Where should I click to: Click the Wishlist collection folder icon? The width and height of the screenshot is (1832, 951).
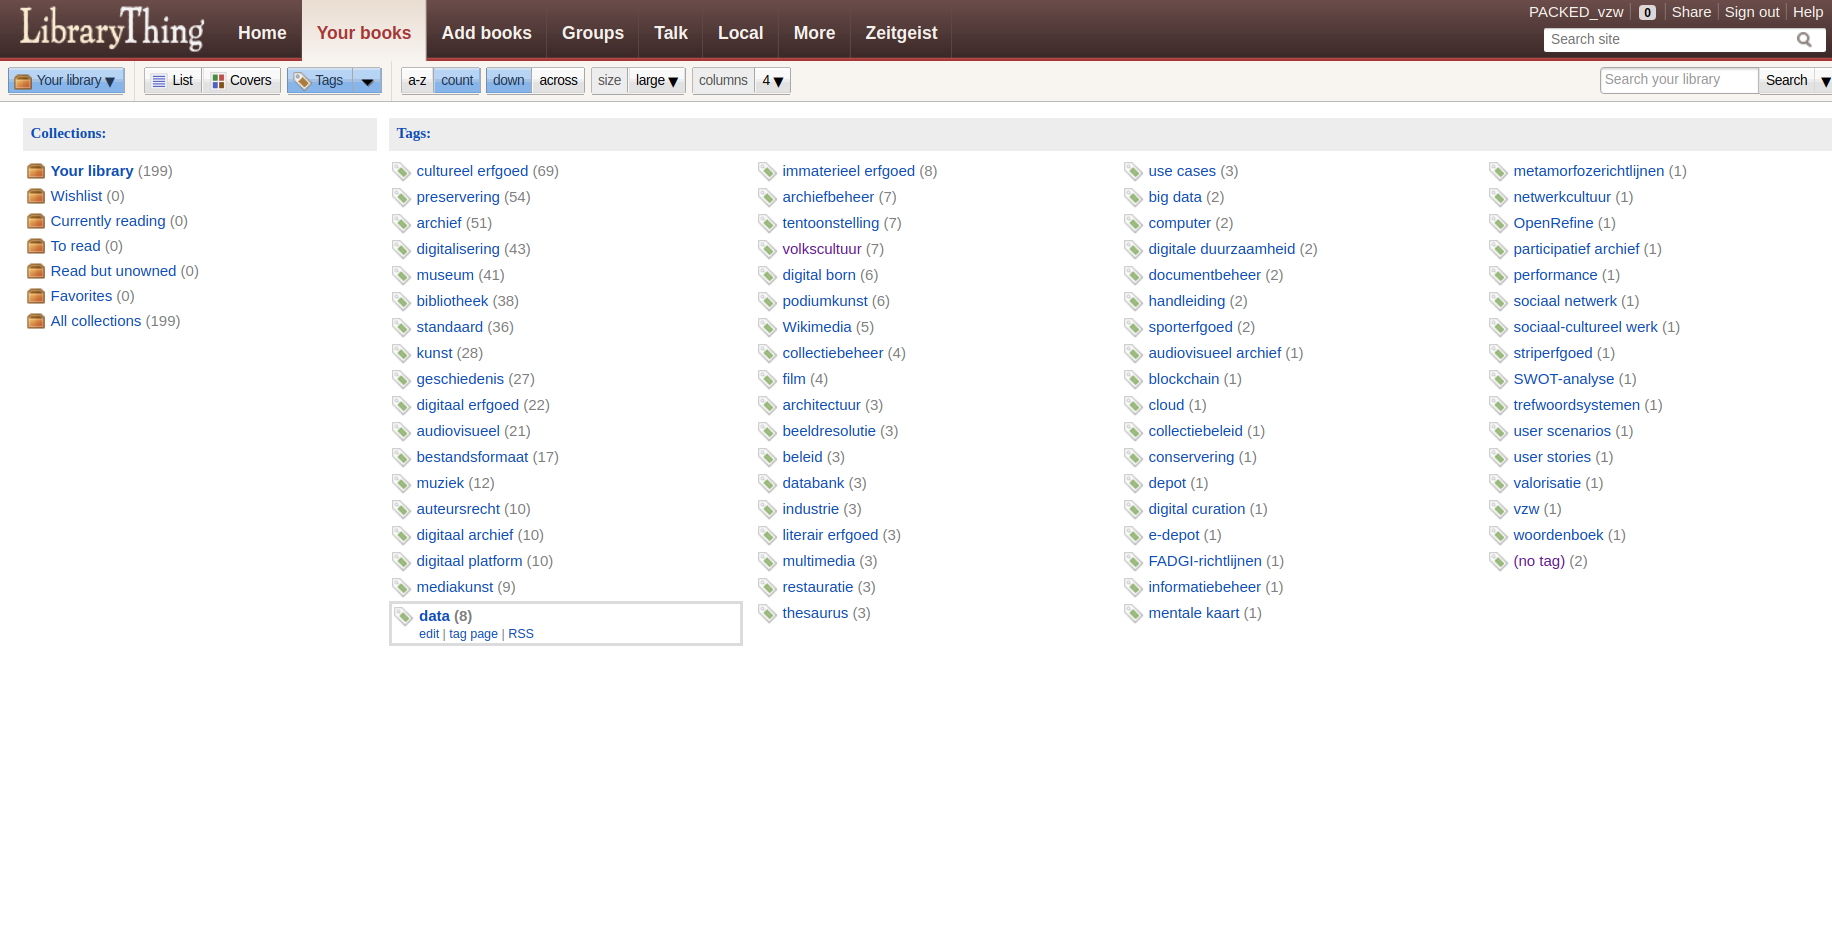[x=36, y=196]
